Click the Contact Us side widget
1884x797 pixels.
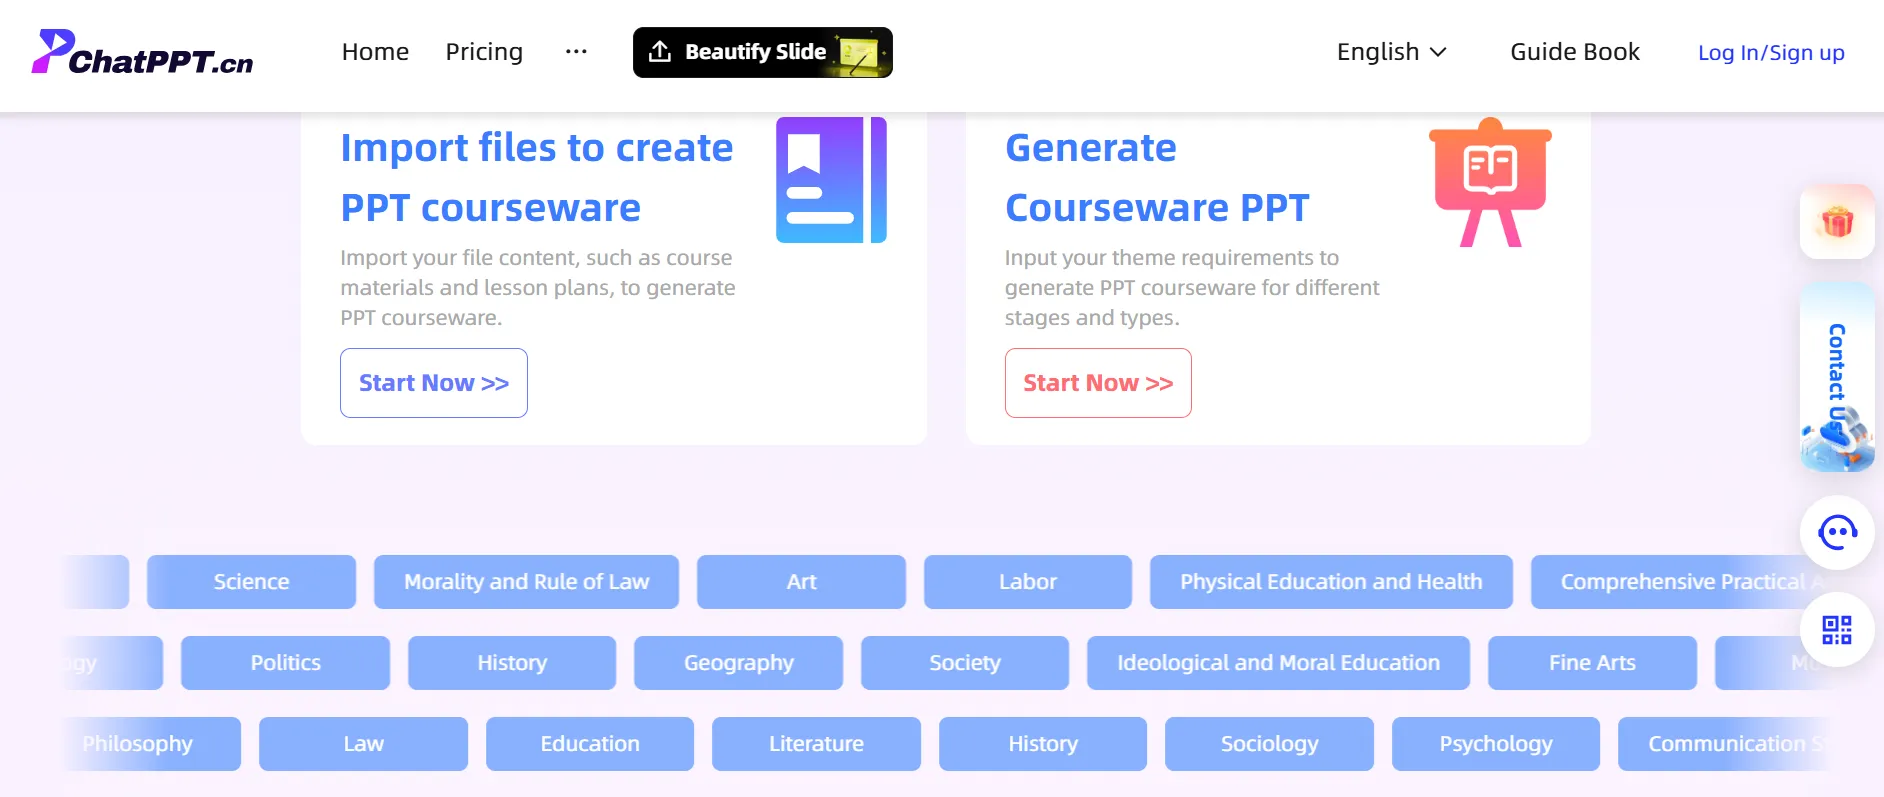pyautogui.click(x=1837, y=377)
